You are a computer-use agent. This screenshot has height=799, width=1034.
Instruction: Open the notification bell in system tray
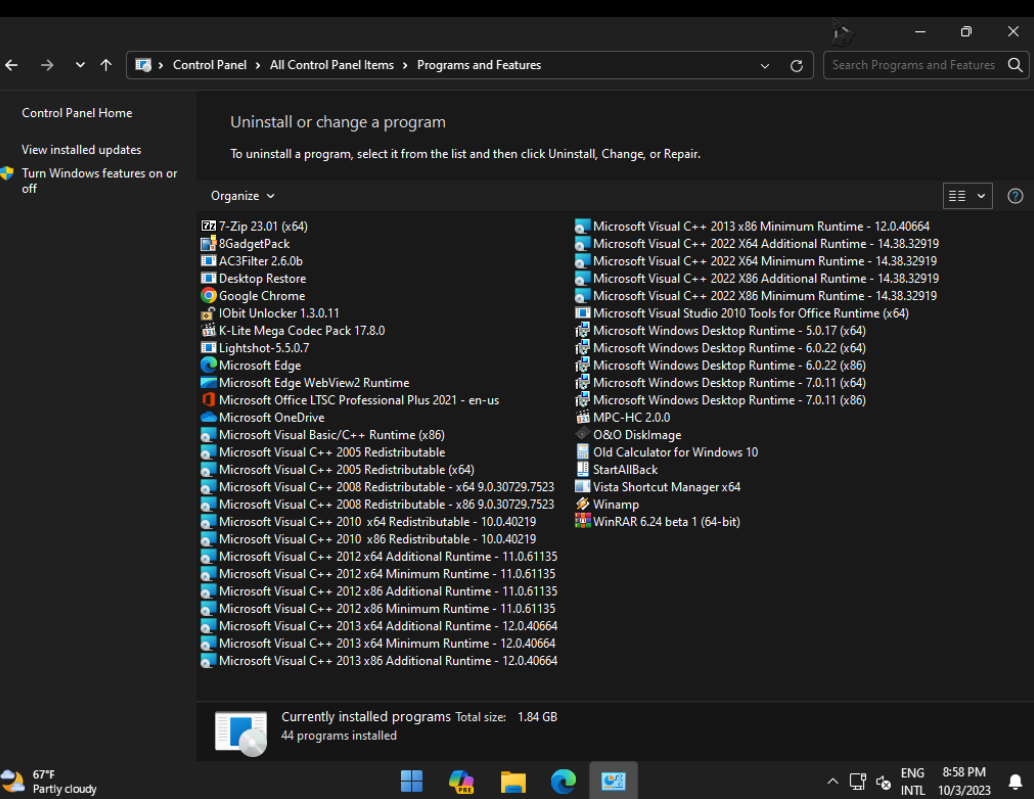click(x=1016, y=782)
